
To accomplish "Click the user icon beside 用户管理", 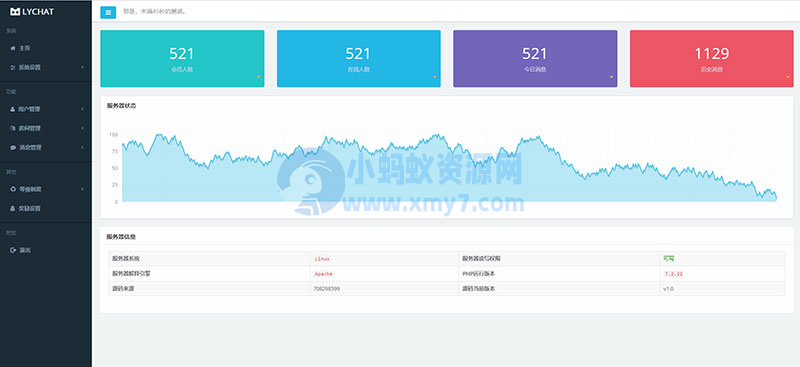I will coord(13,109).
